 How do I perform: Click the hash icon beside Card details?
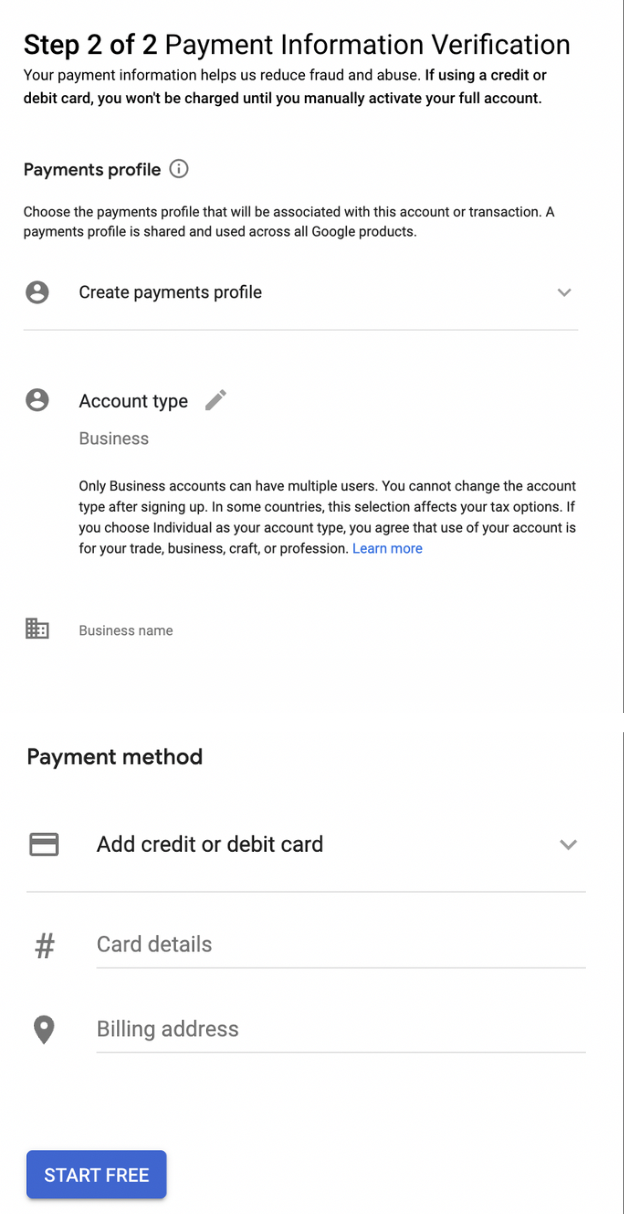point(44,945)
